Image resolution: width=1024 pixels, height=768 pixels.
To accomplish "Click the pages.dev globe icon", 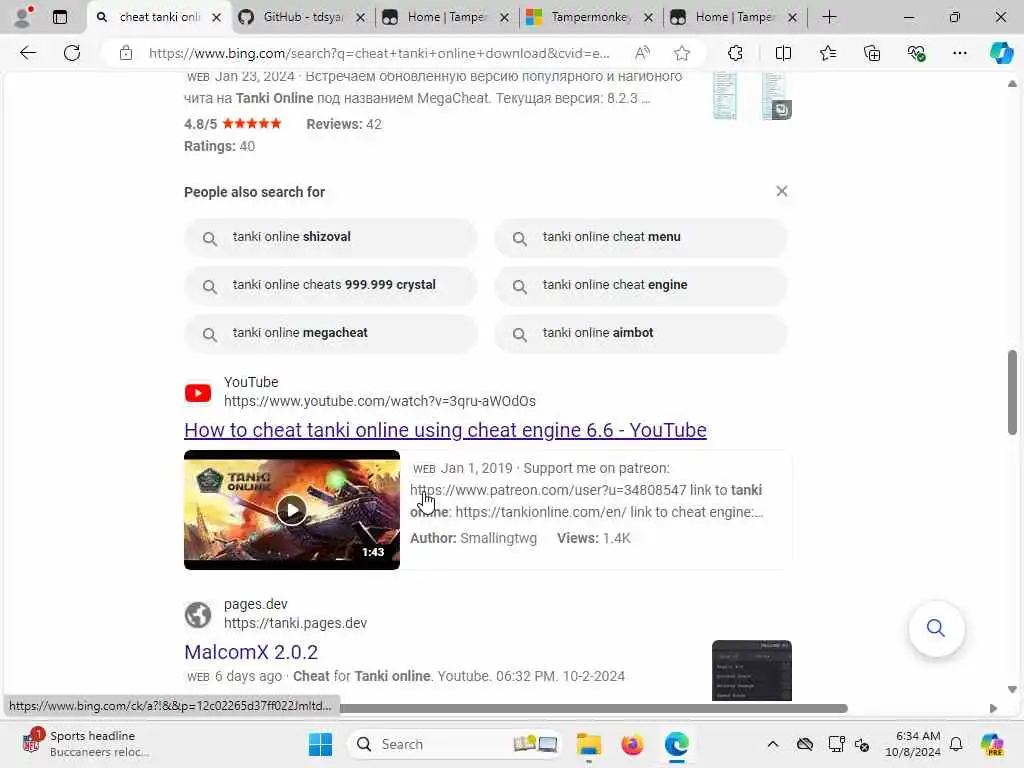I will (198, 615).
